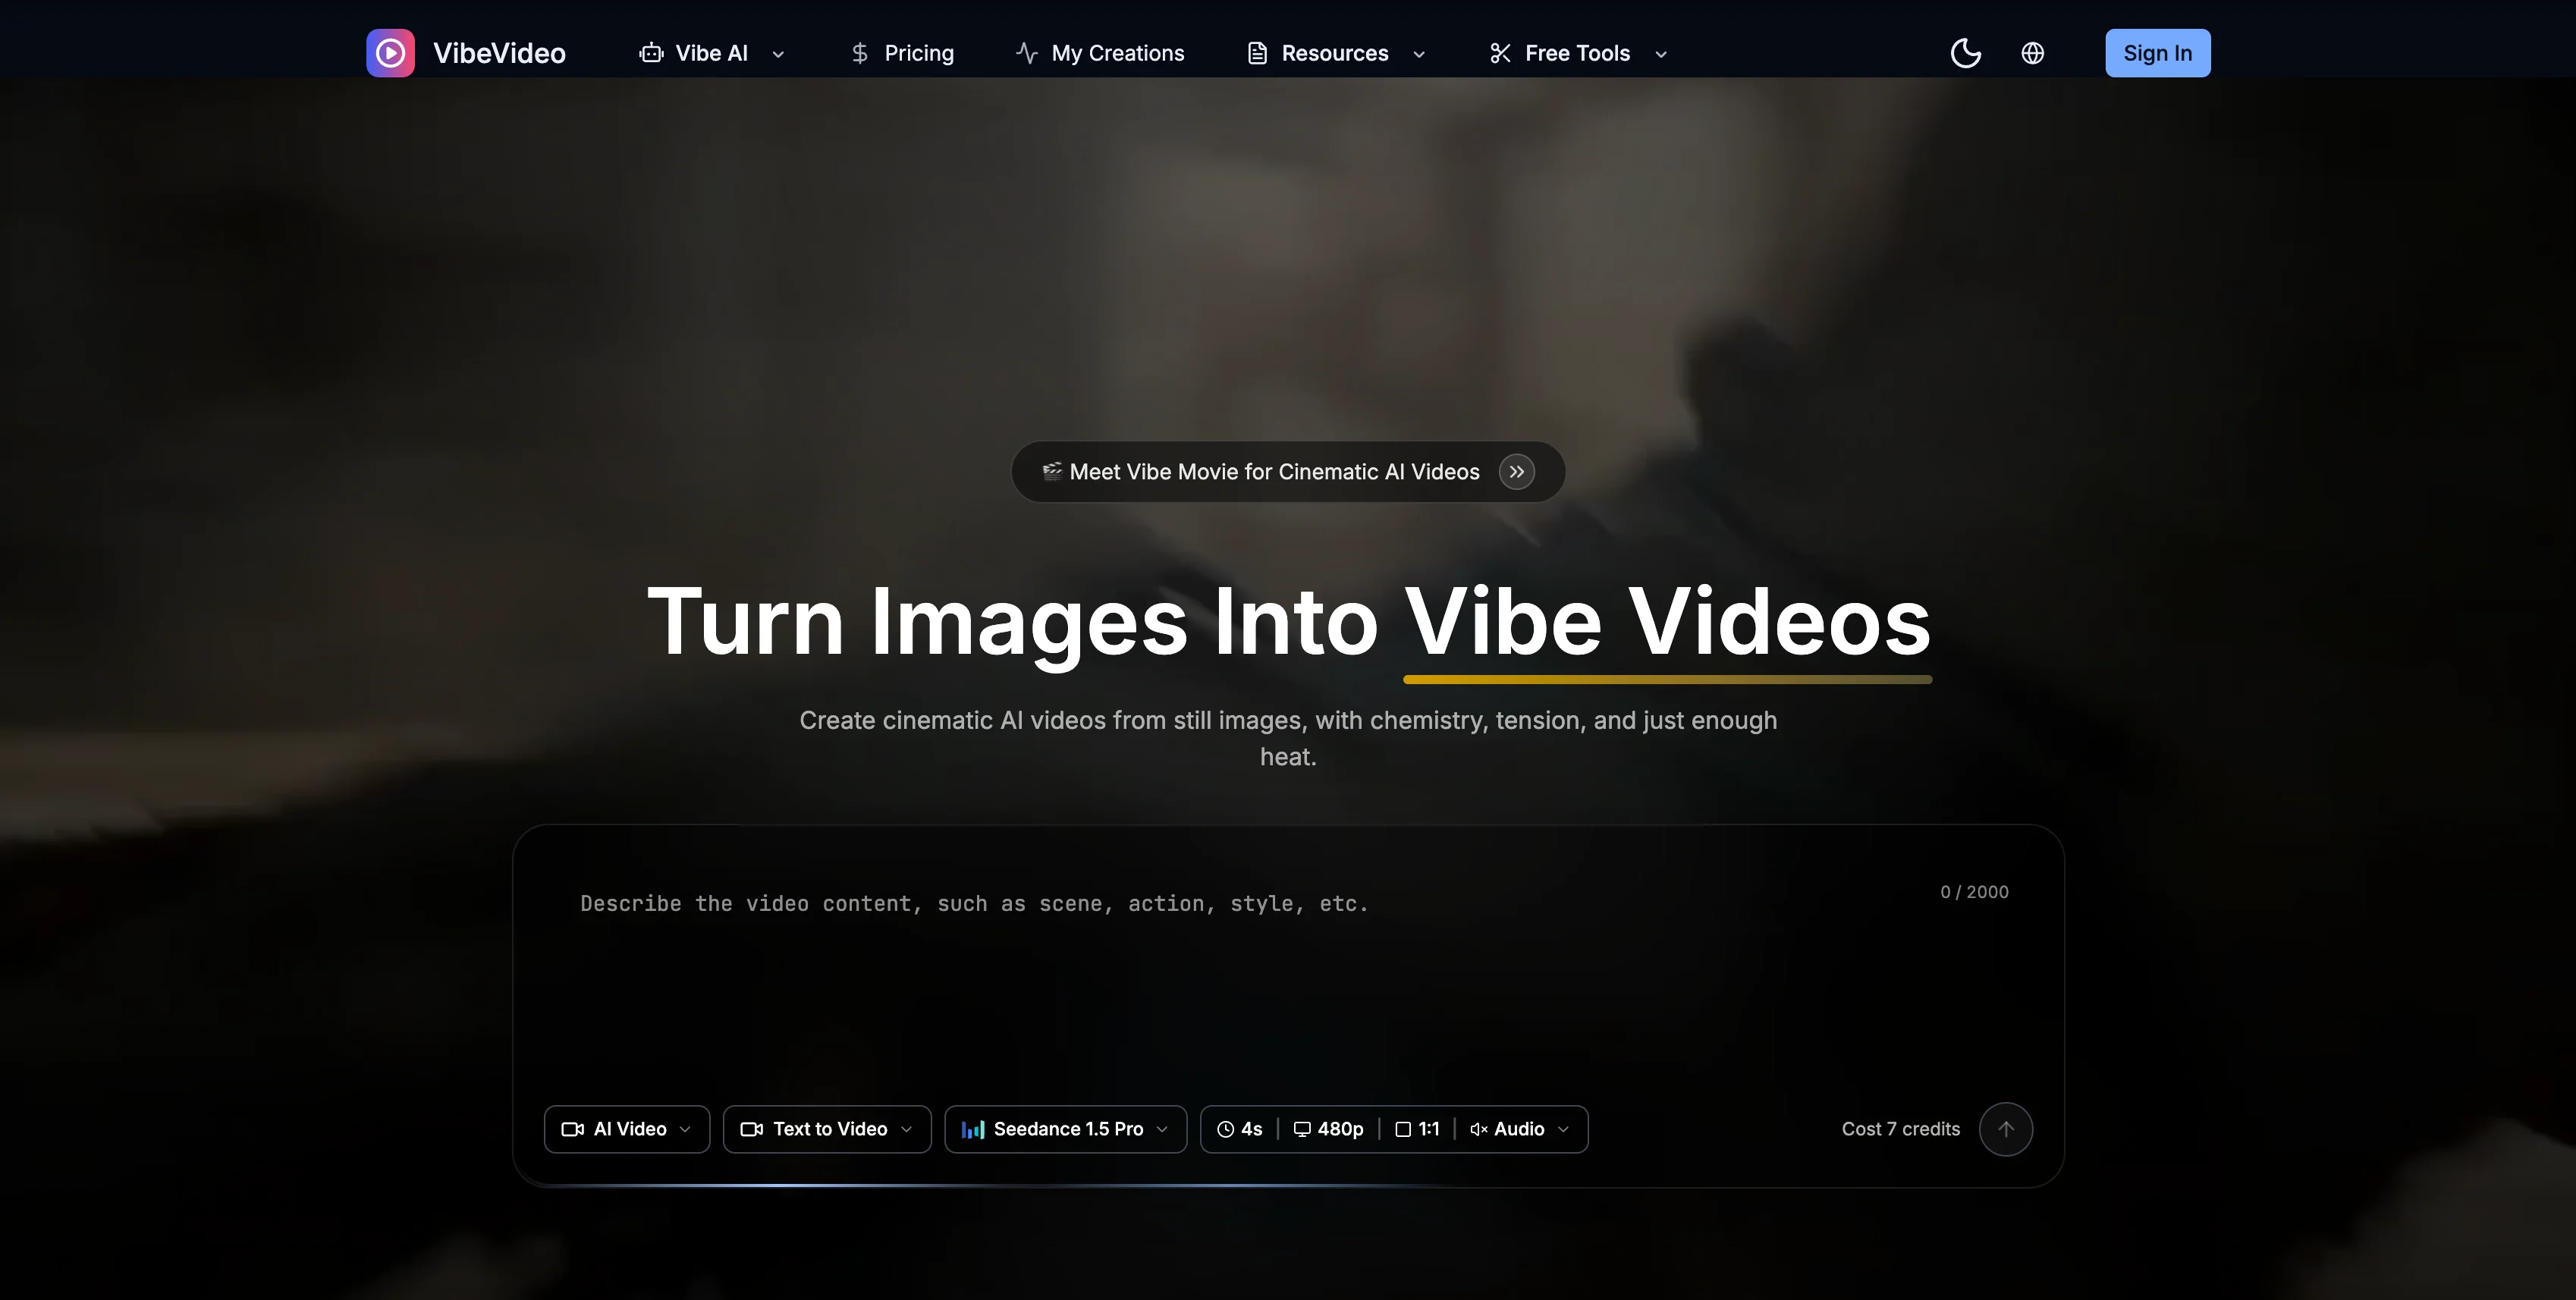Open the language selector globe icon

(2032, 53)
